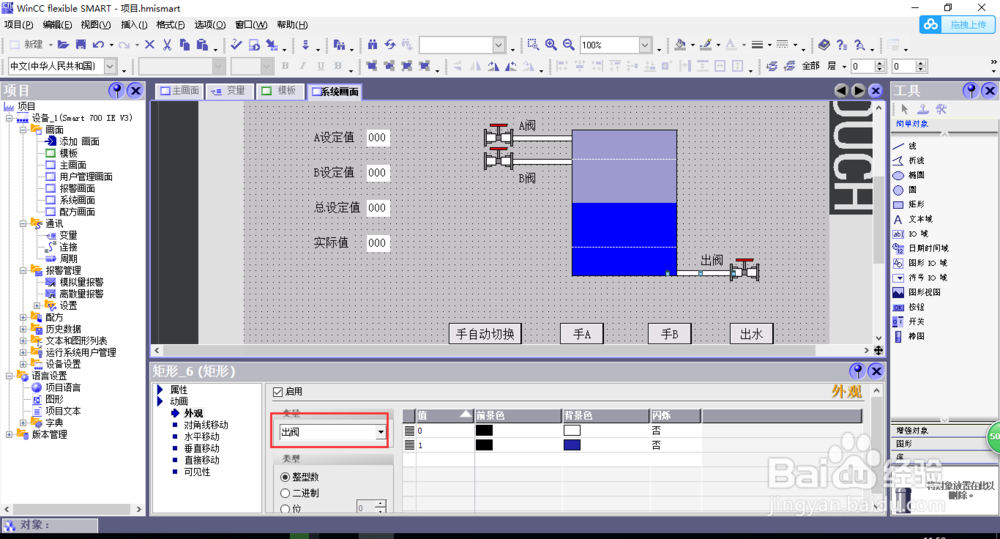
Task: Click the 手B button on canvas
Action: [669, 334]
